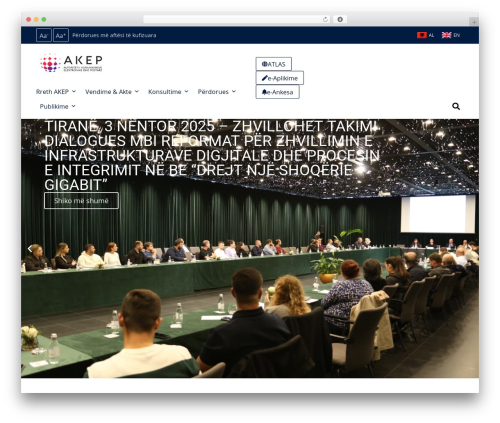Image resolution: width=500 pixels, height=423 pixels.
Task: Increase font size with Aa+ button
Action: pos(61,35)
